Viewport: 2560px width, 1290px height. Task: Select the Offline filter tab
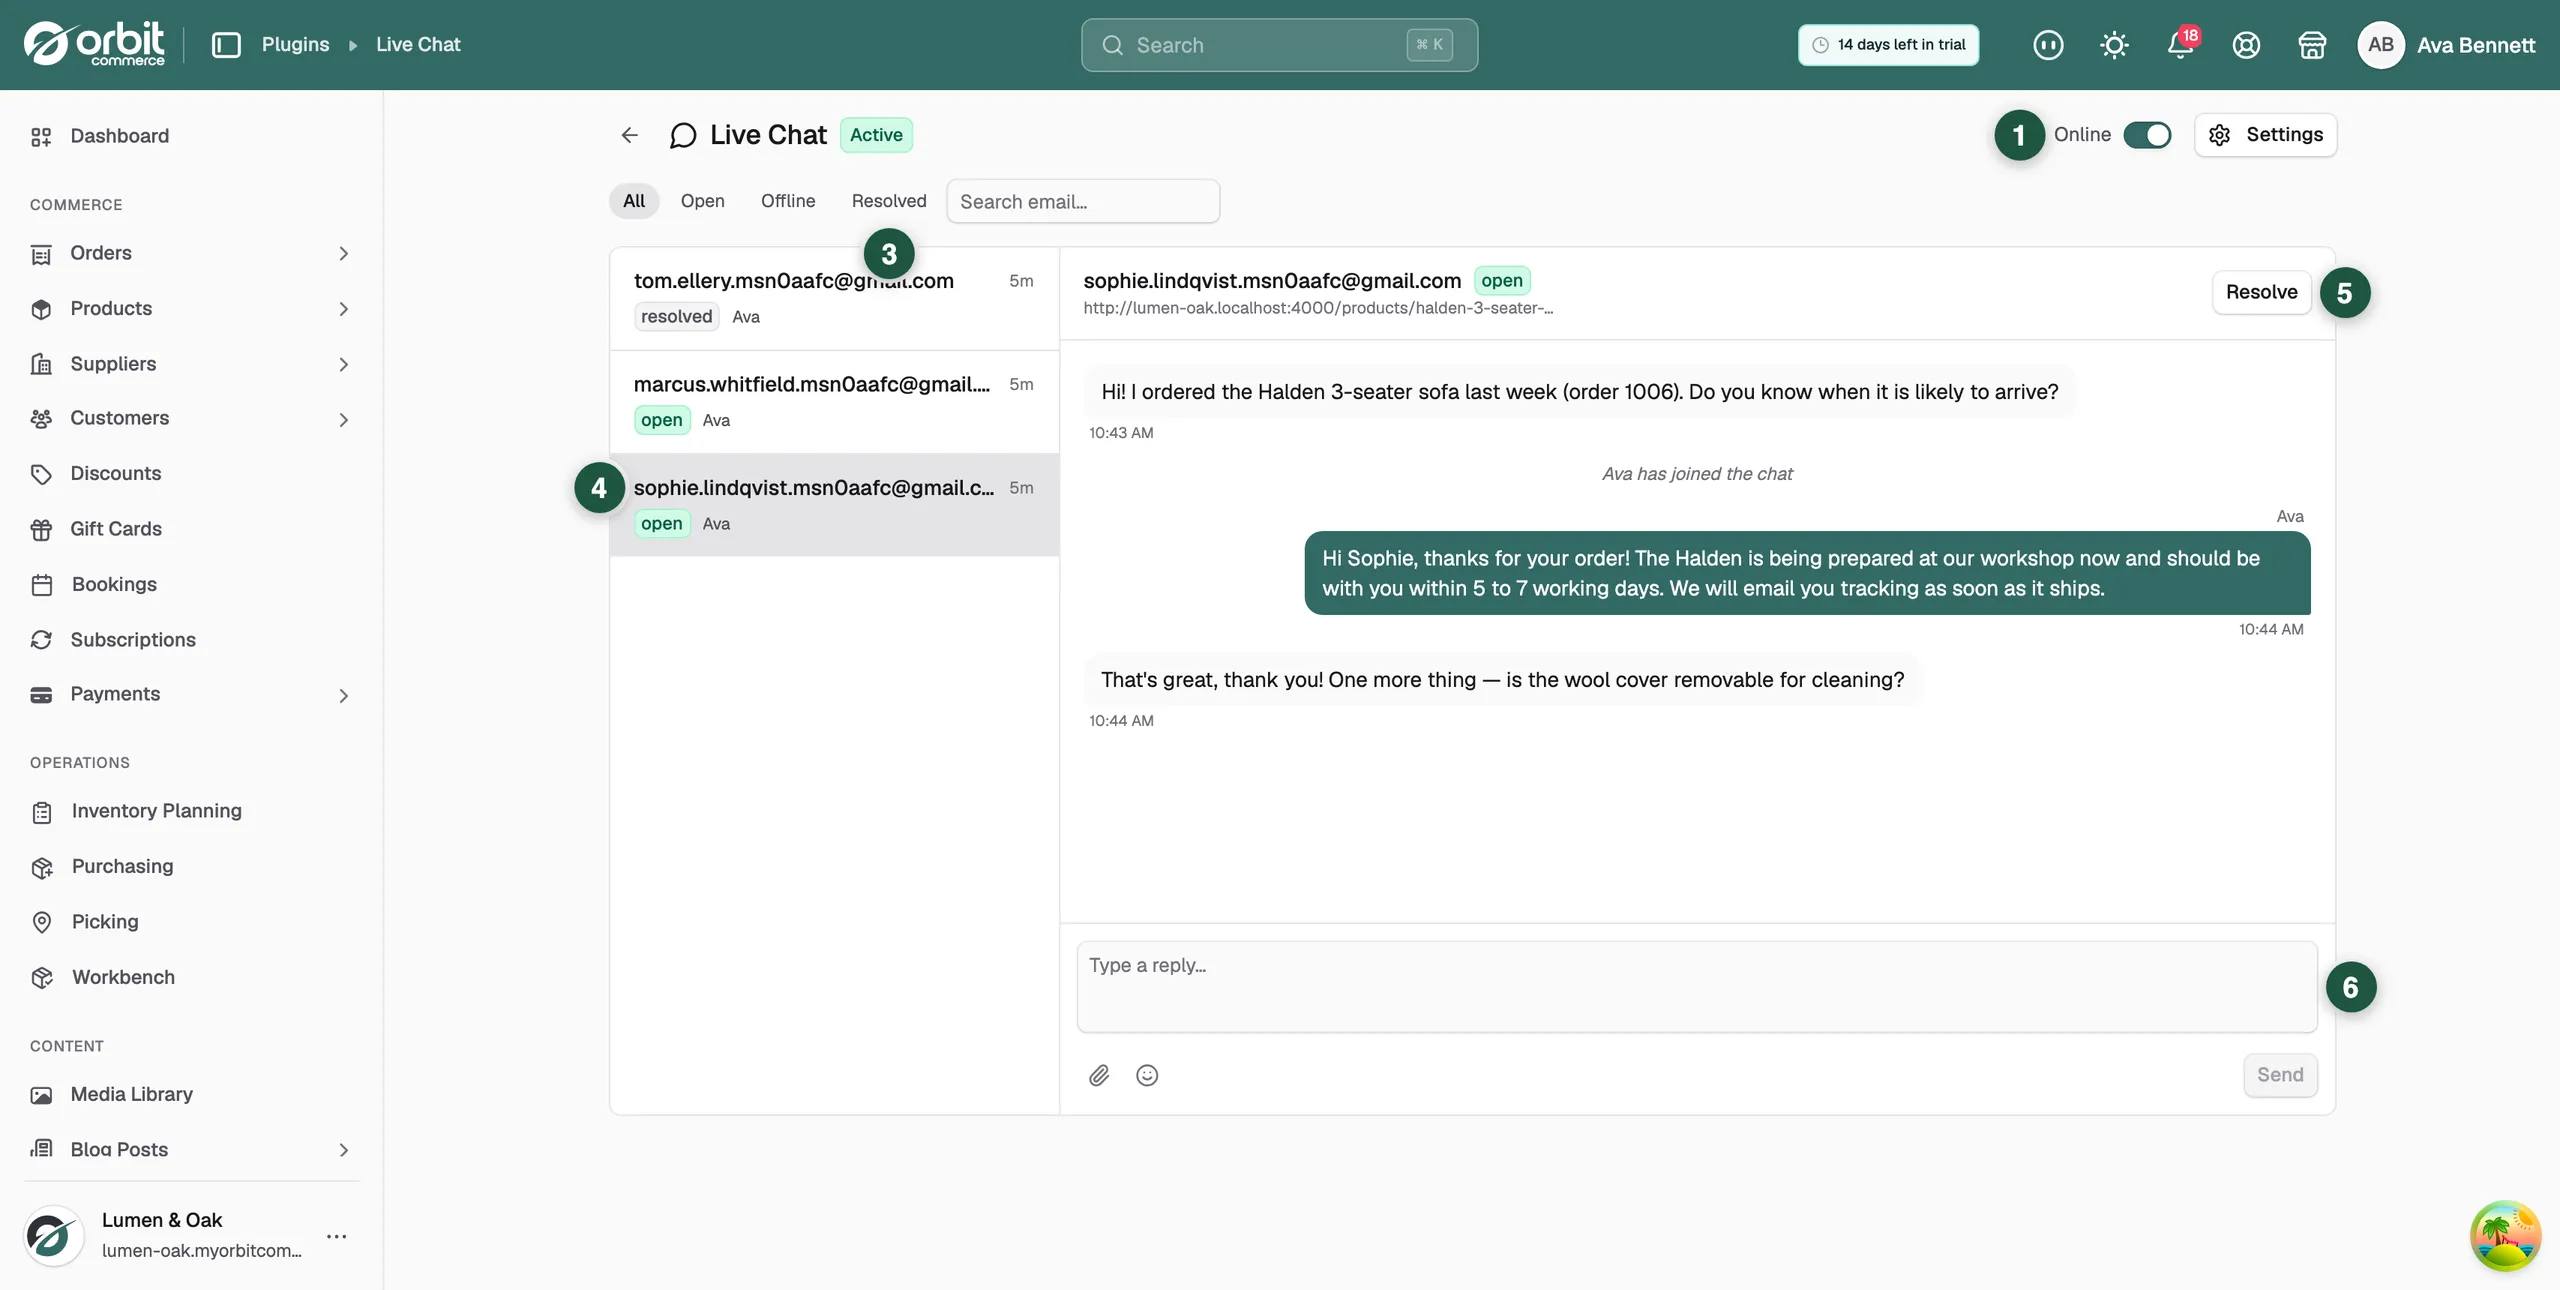pos(788,201)
